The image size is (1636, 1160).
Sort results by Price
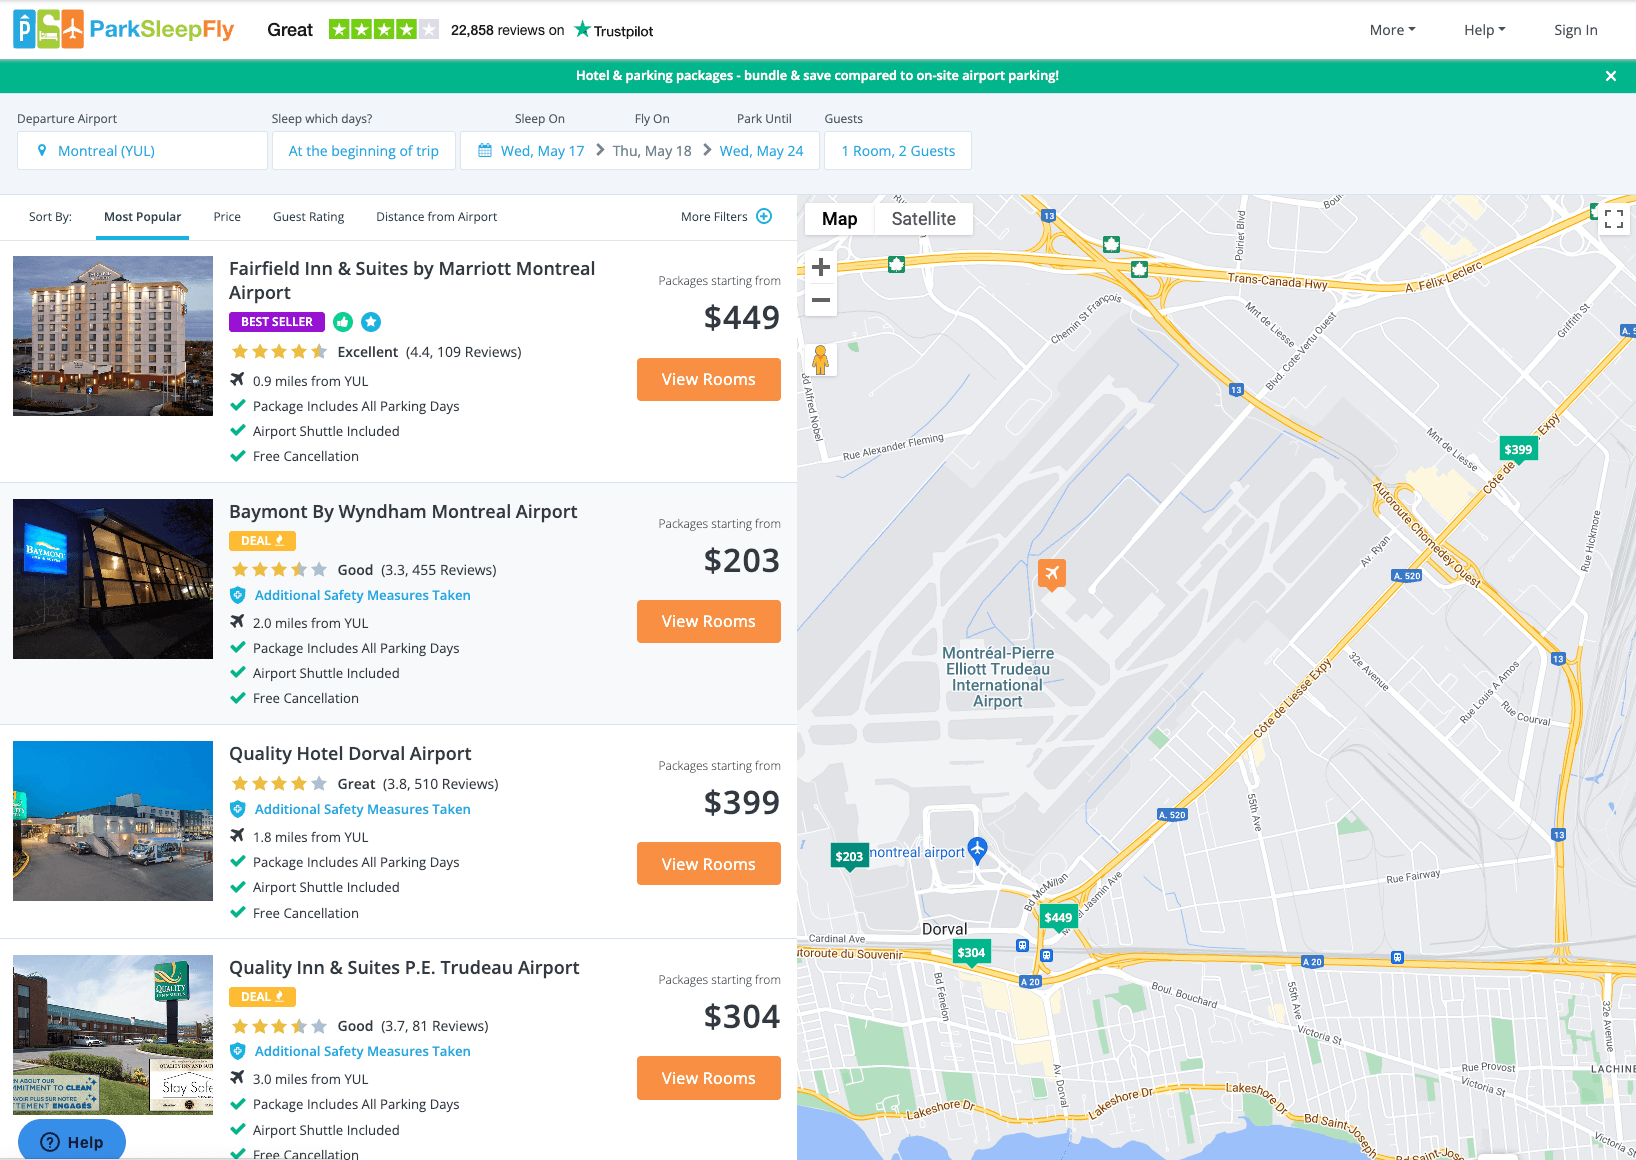pos(227,217)
